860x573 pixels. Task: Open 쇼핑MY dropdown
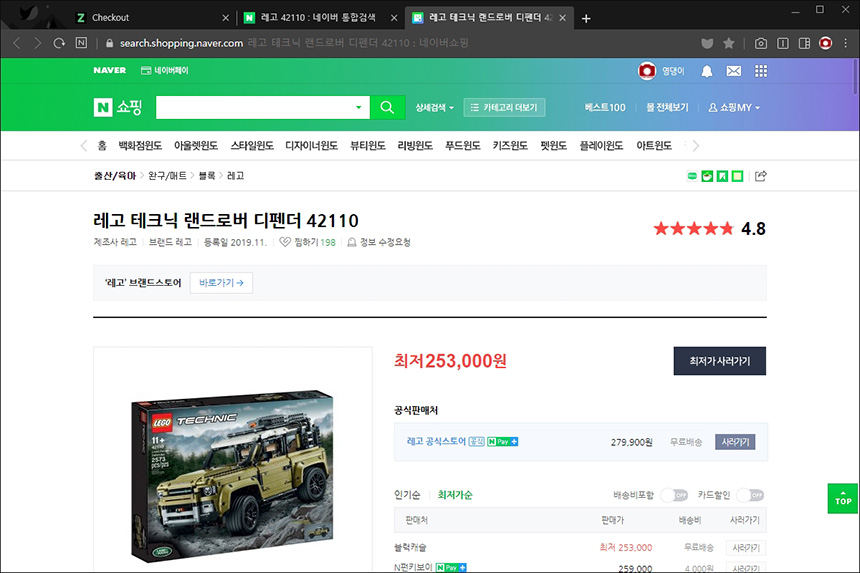click(x=734, y=107)
